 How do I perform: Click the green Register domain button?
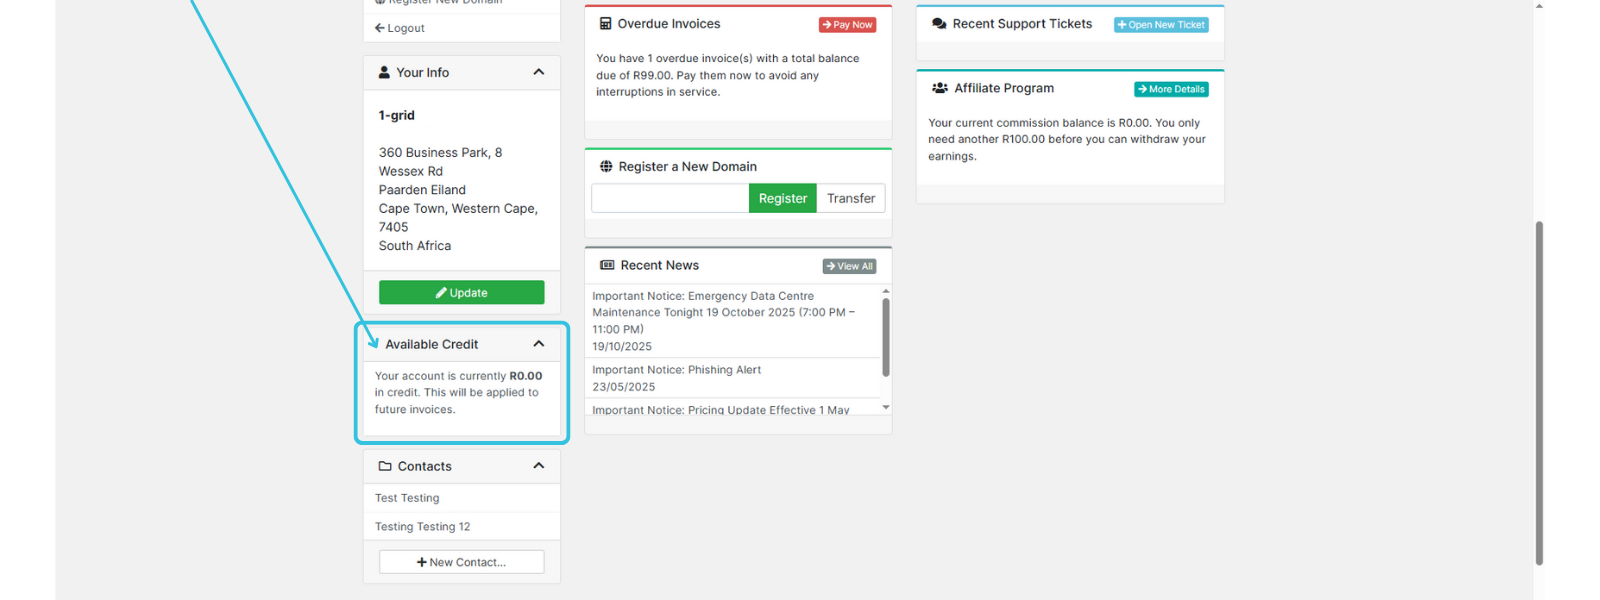pos(782,198)
